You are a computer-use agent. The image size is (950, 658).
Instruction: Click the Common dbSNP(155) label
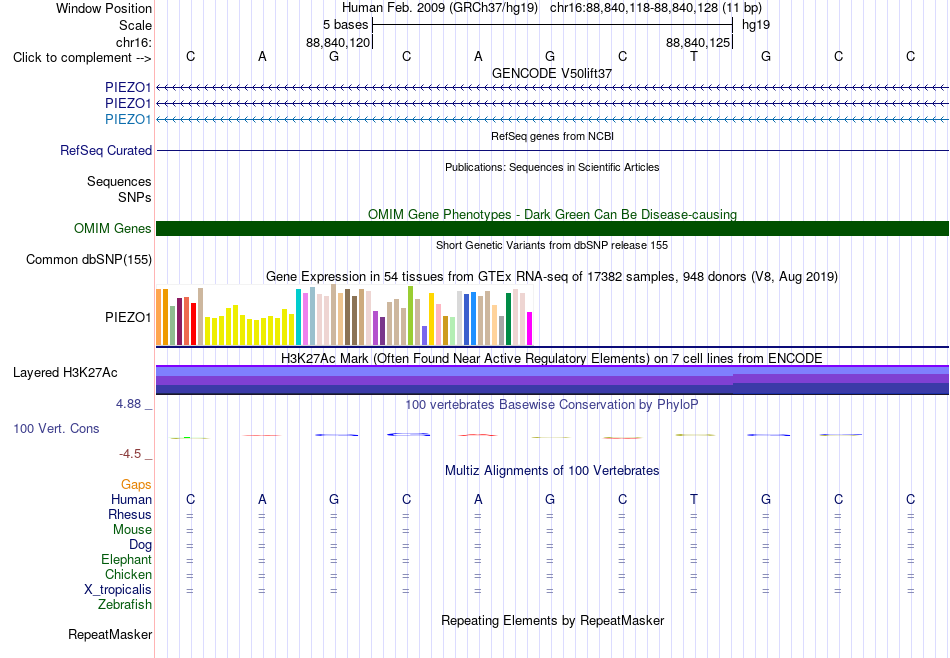88,259
